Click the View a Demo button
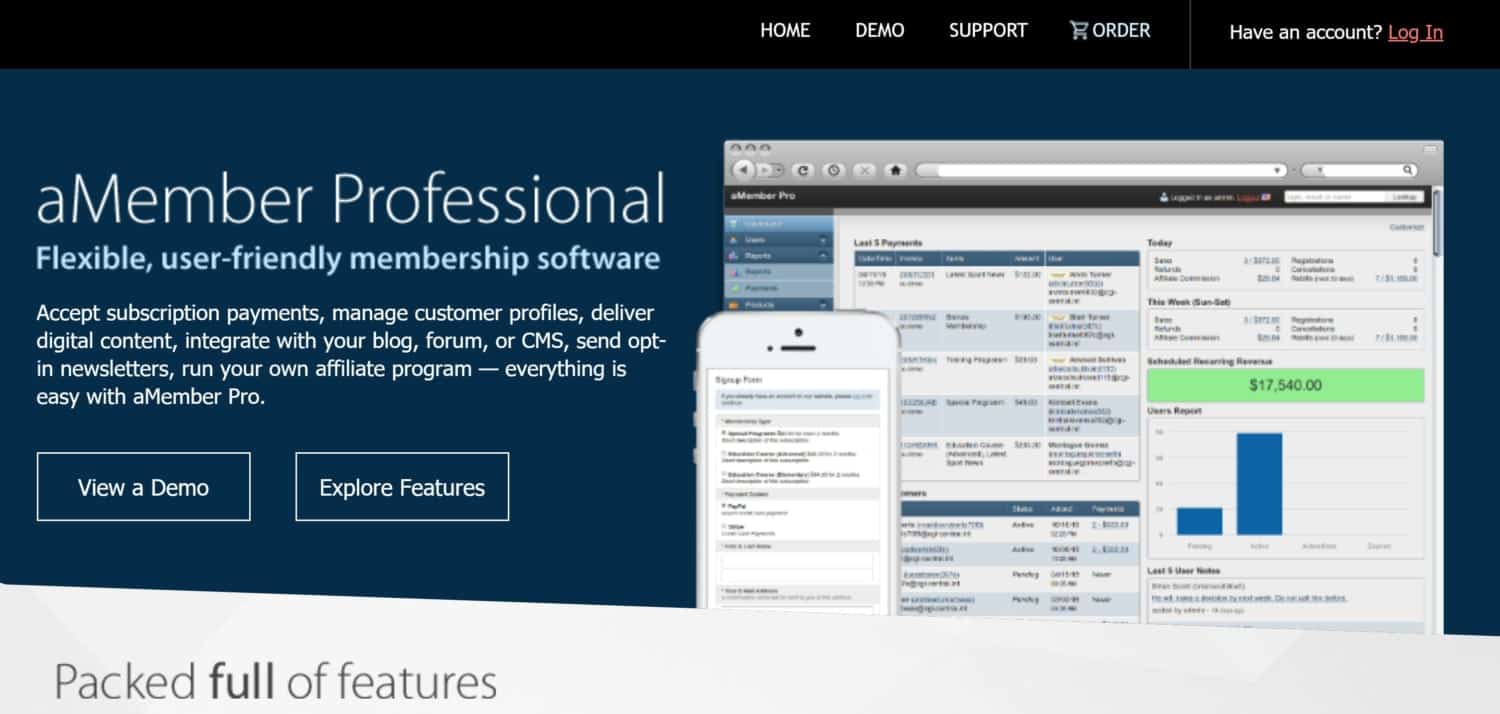The width and height of the screenshot is (1500, 714). tap(144, 487)
